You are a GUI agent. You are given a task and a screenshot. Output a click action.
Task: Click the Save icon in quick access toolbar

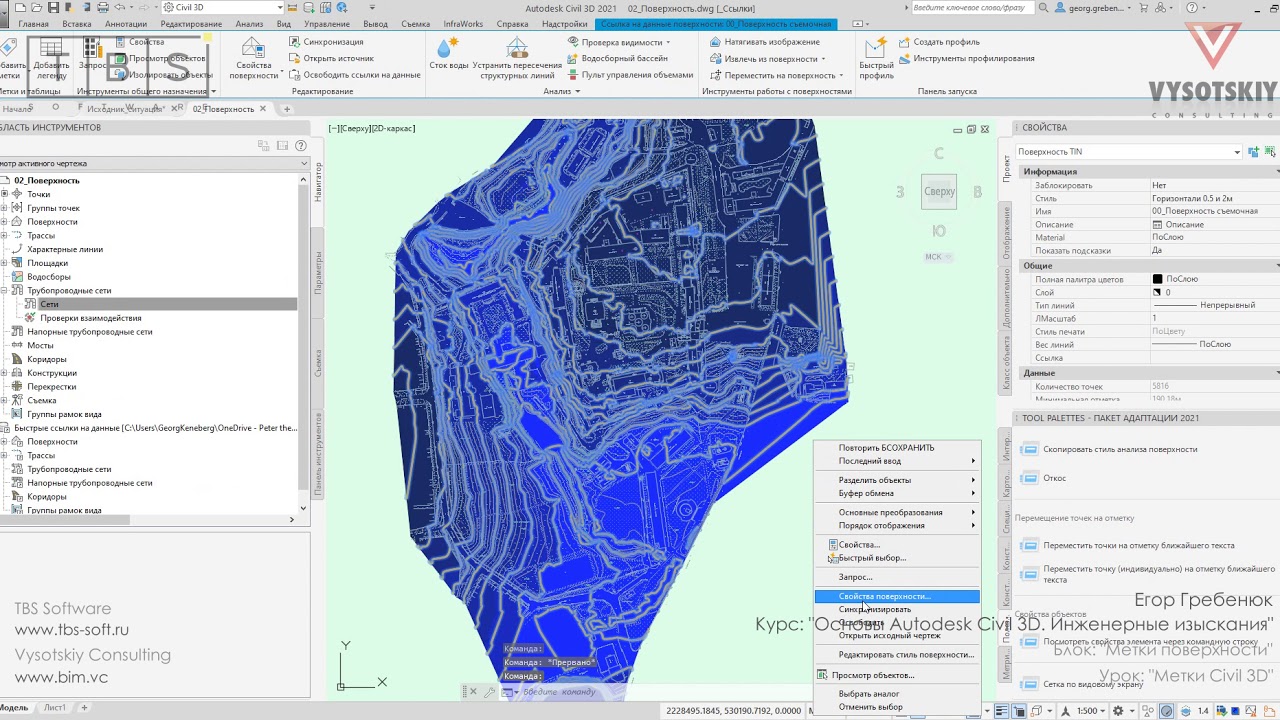click(53, 8)
